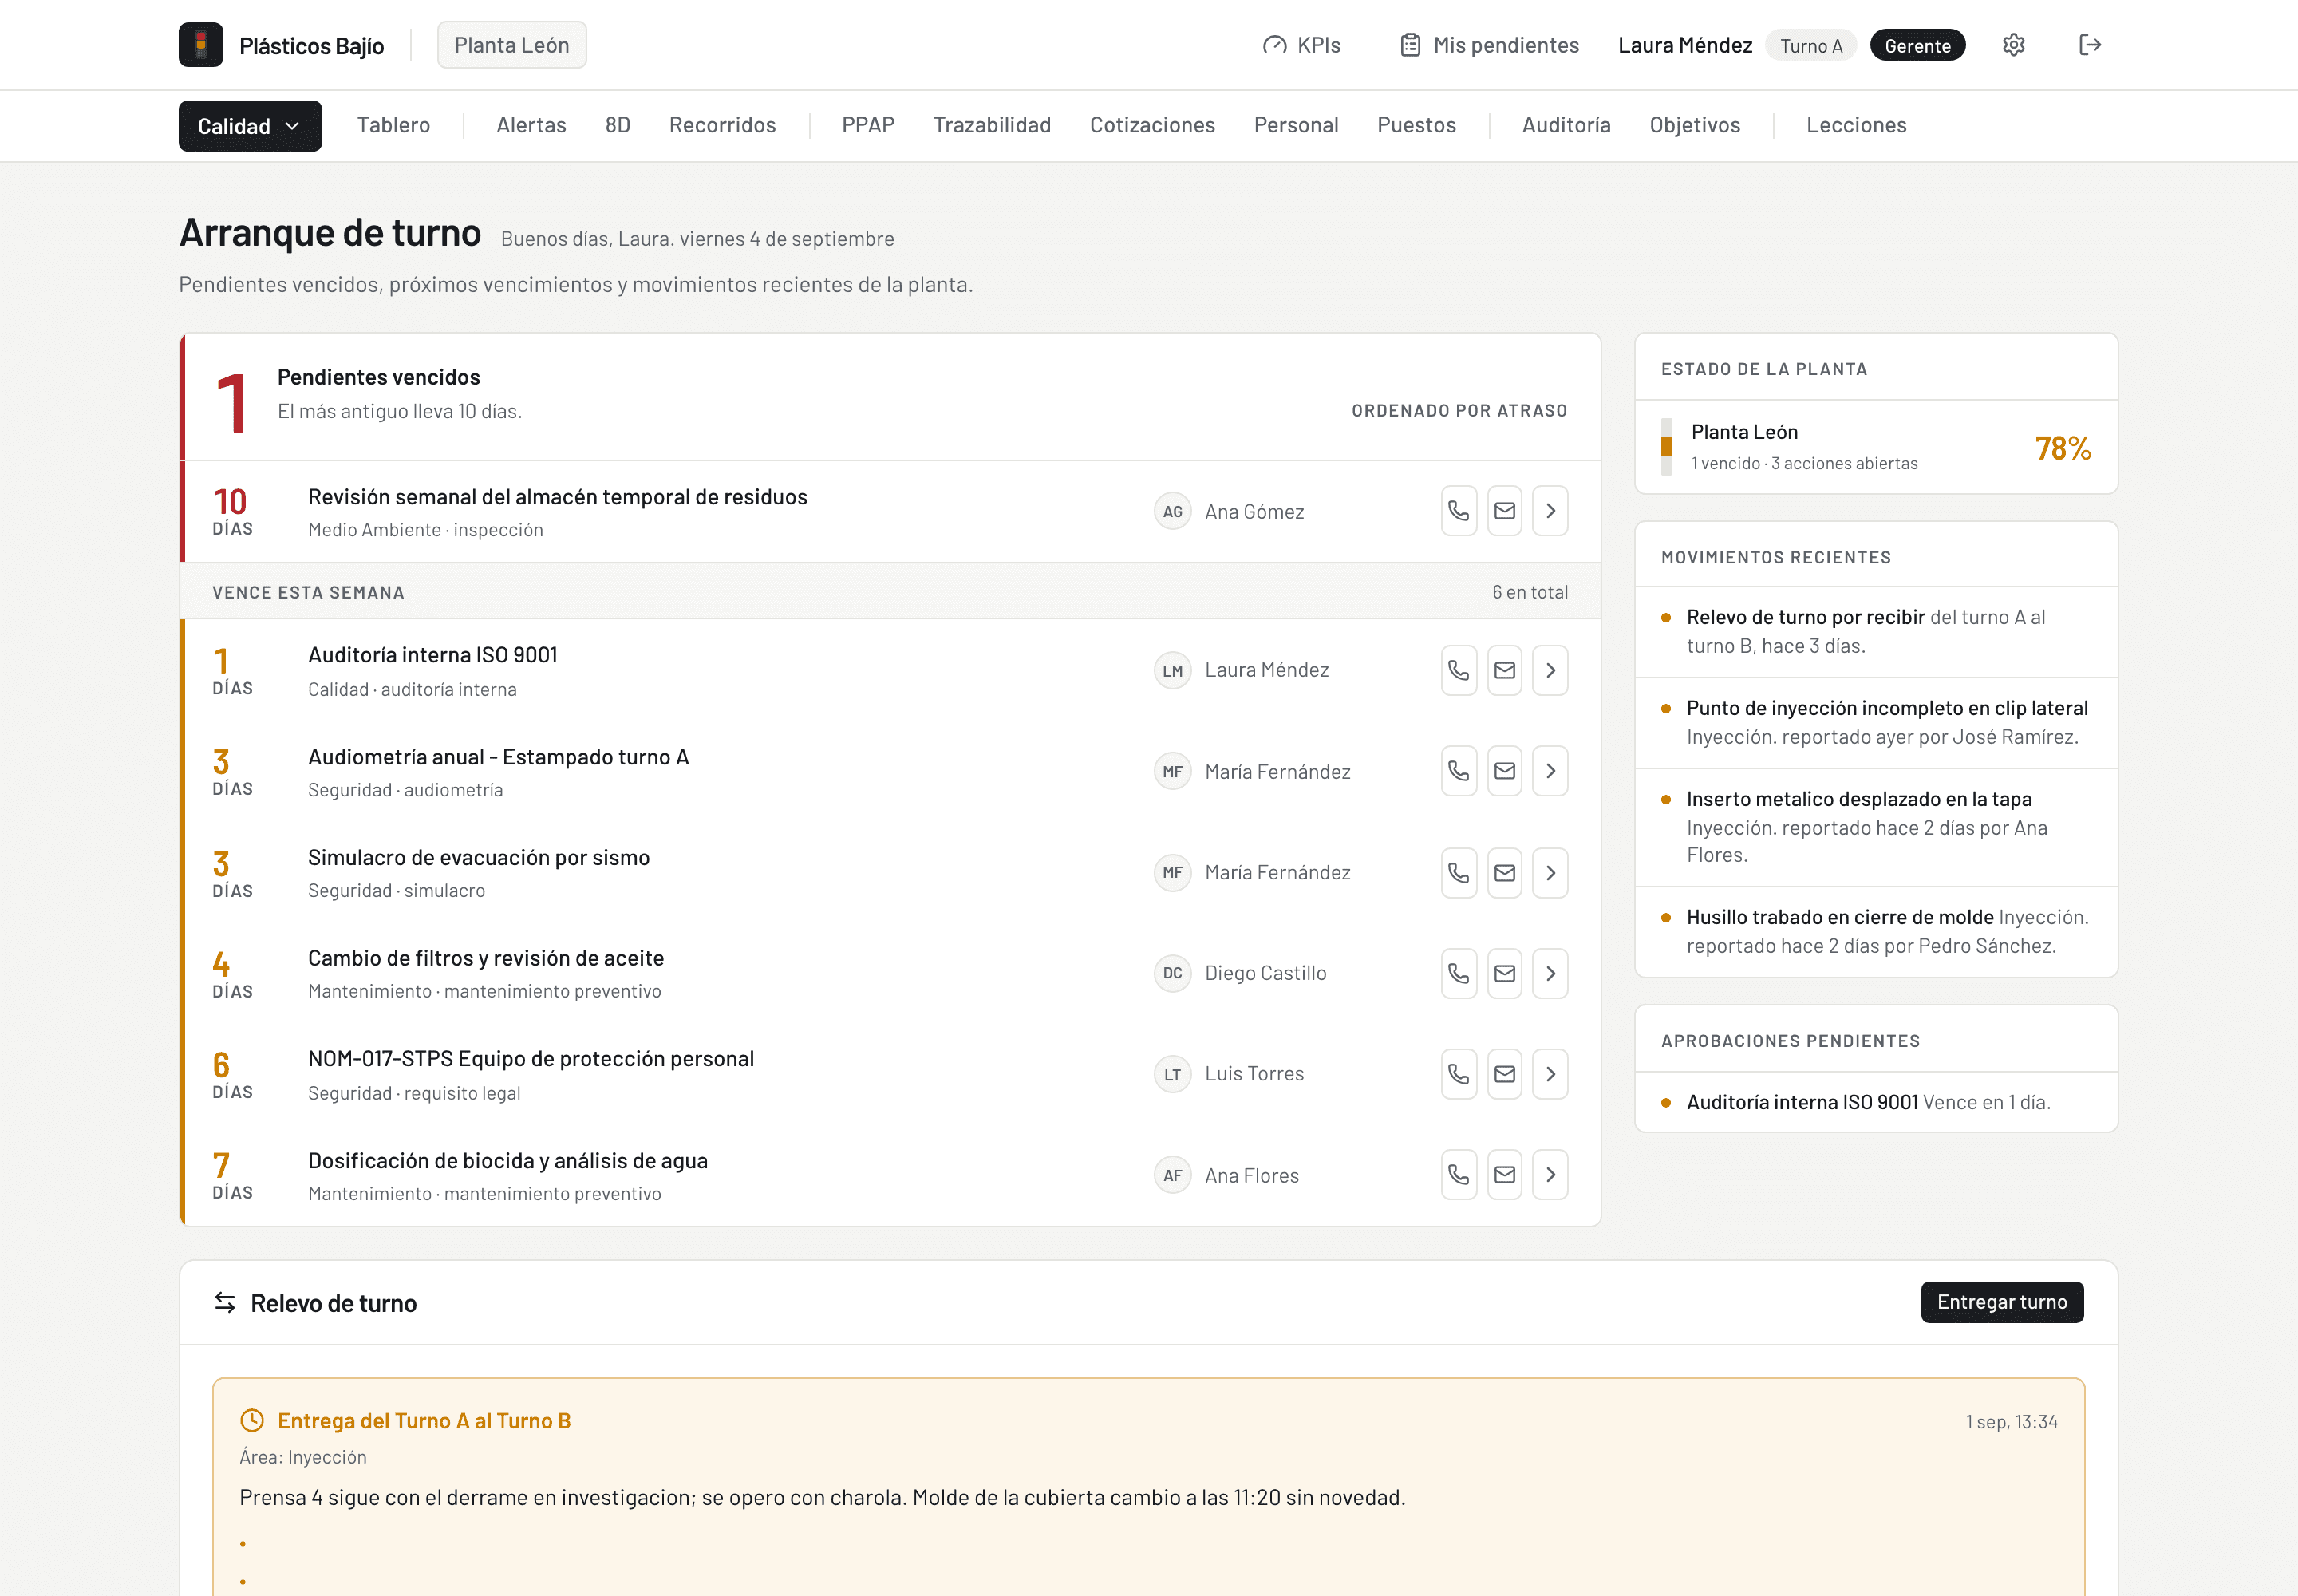The width and height of the screenshot is (2298, 1596).
Task: Go to the Trazabilidad tab
Action: click(x=992, y=125)
